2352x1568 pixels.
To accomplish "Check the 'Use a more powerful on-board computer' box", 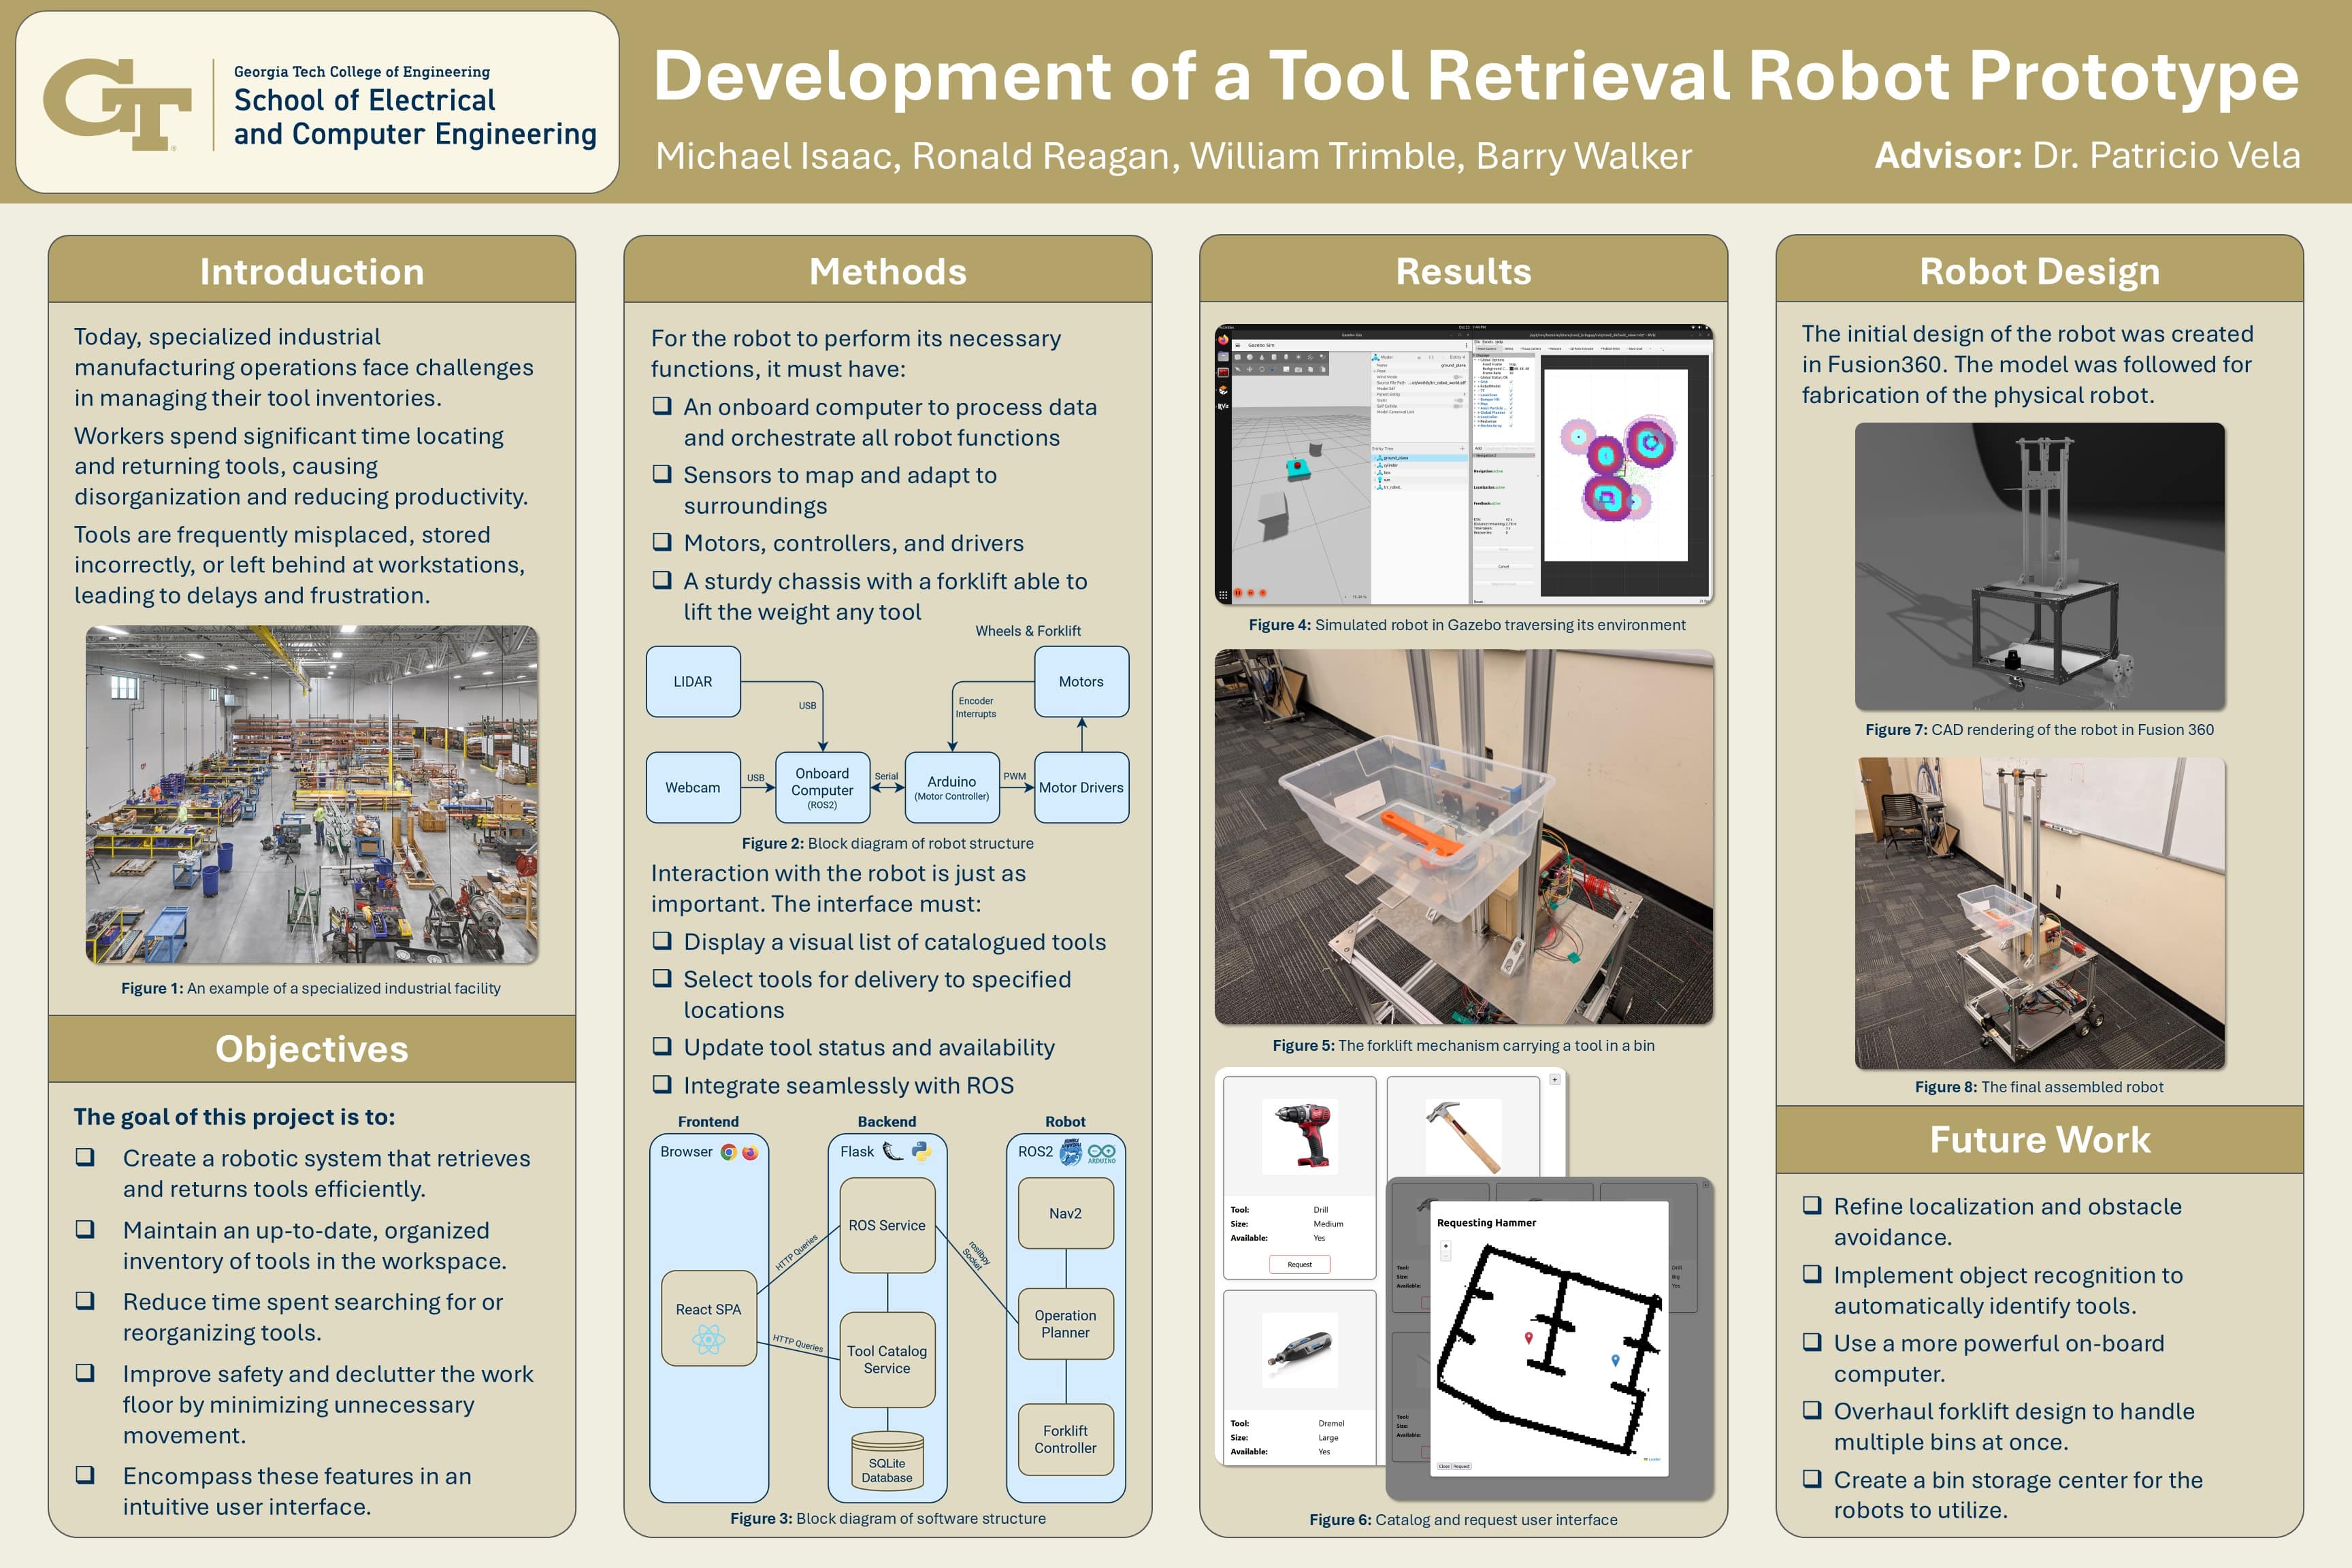I will [x=1812, y=1342].
